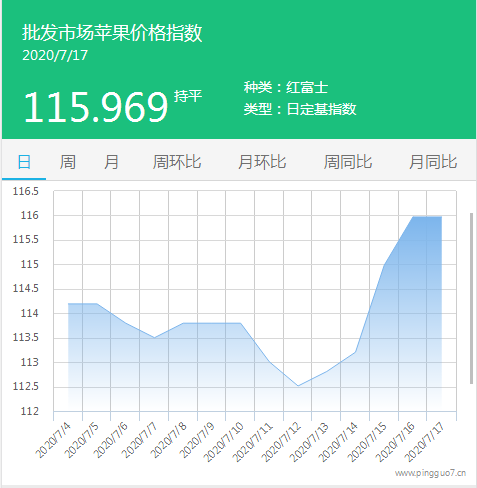
Task: Open the 月同比 tab
Action: pyautogui.click(x=433, y=162)
